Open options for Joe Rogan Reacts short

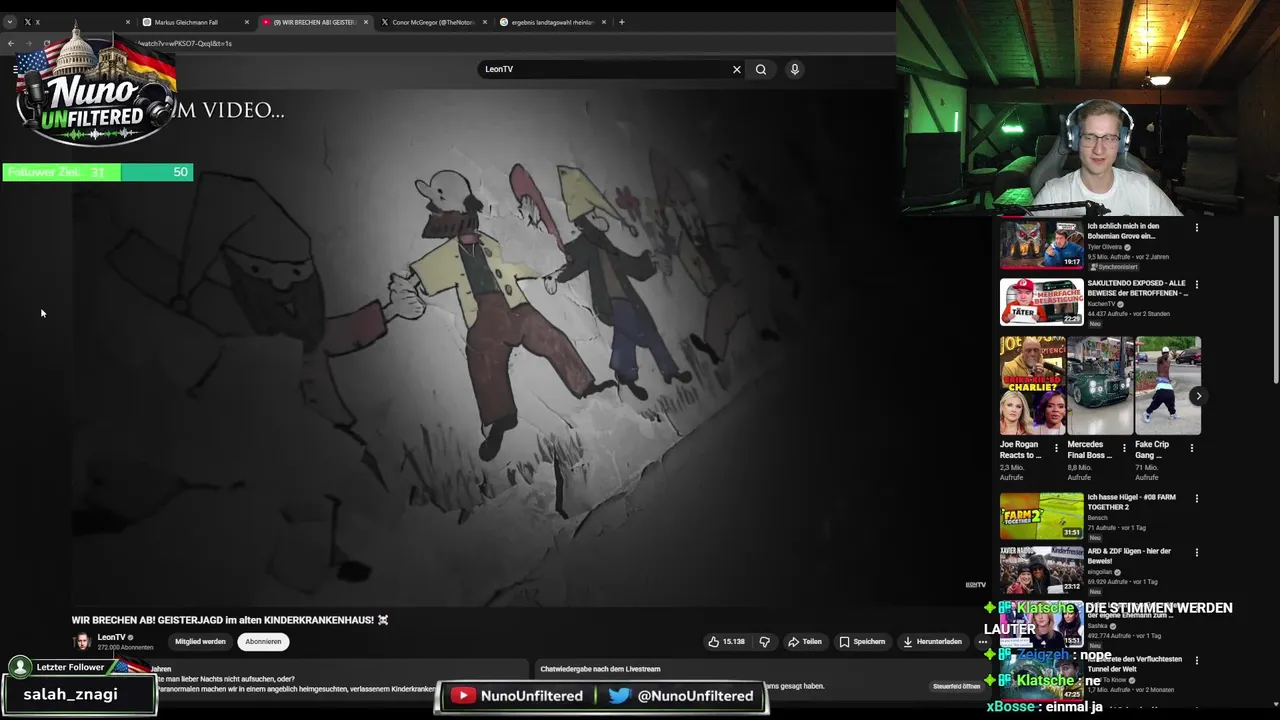click(1056, 448)
